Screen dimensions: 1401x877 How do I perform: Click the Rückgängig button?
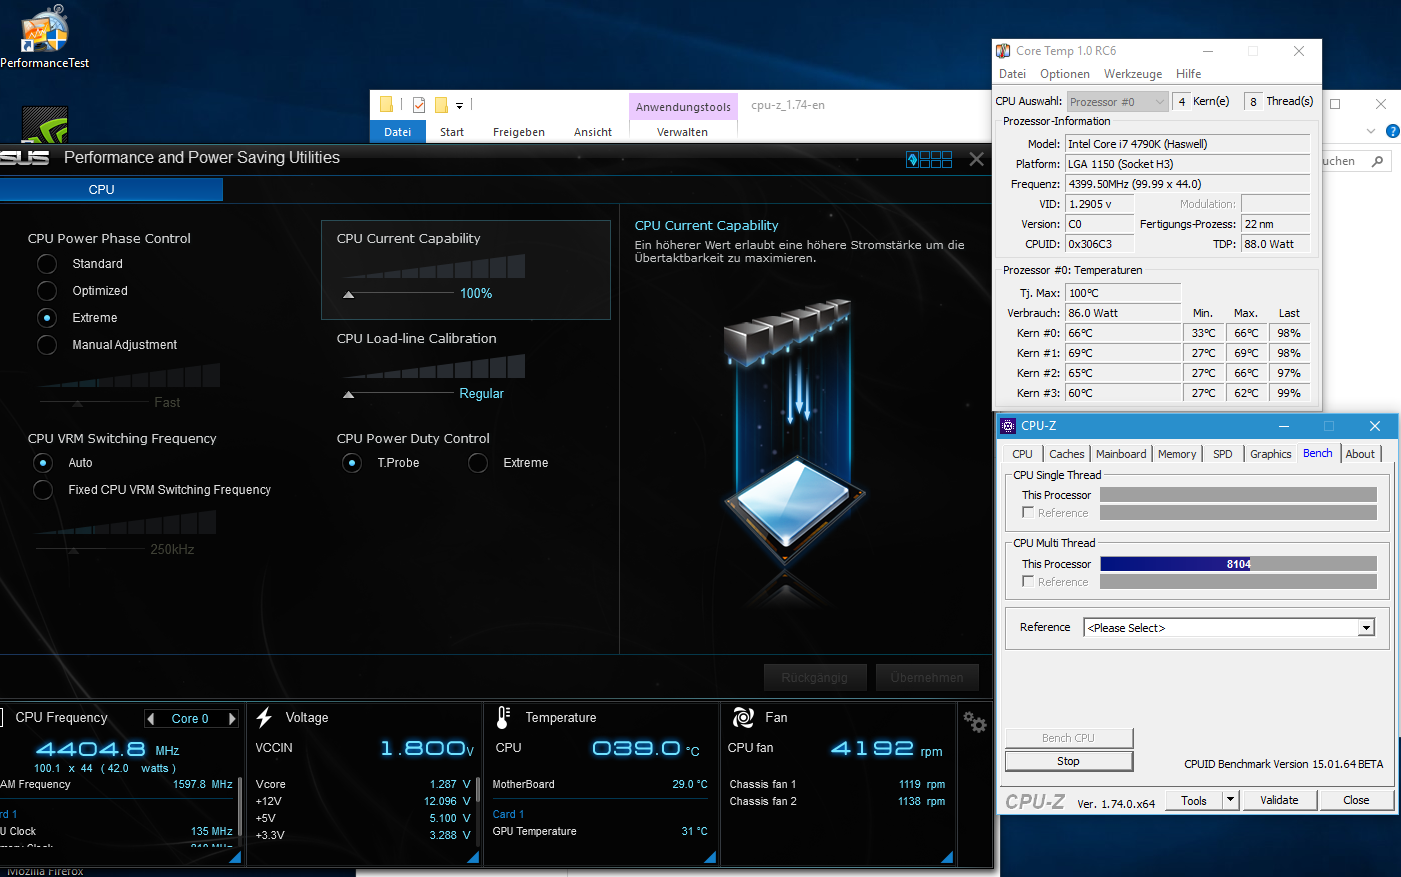pyautogui.click(x=815, y=678)
